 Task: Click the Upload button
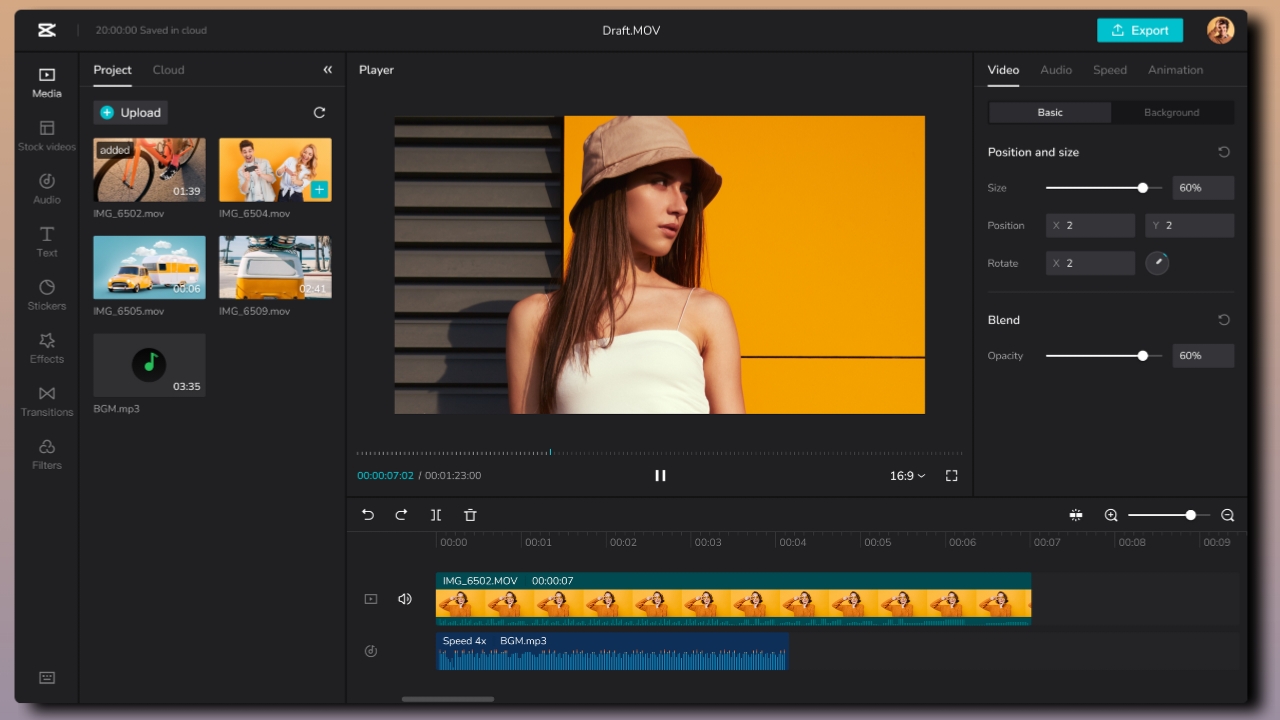[130, 113]
